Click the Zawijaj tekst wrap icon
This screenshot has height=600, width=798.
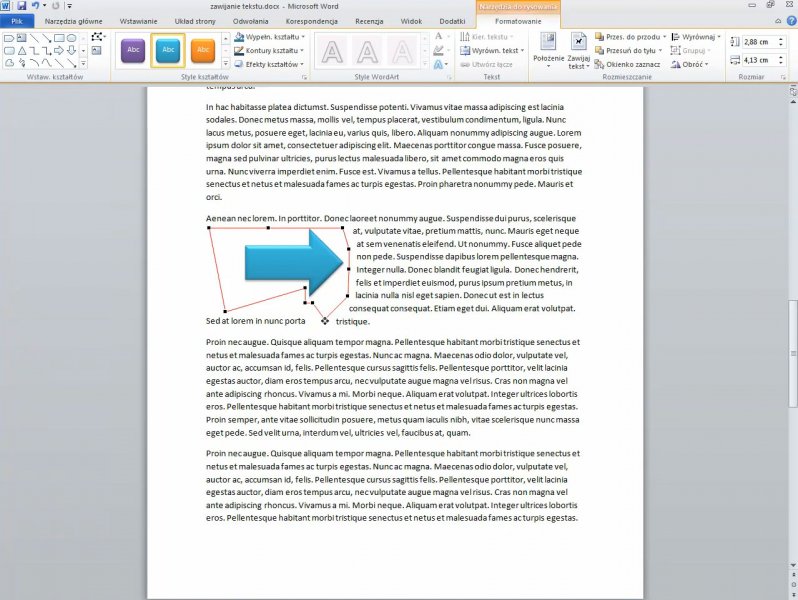pyautogui.click(x=579, y=49)
